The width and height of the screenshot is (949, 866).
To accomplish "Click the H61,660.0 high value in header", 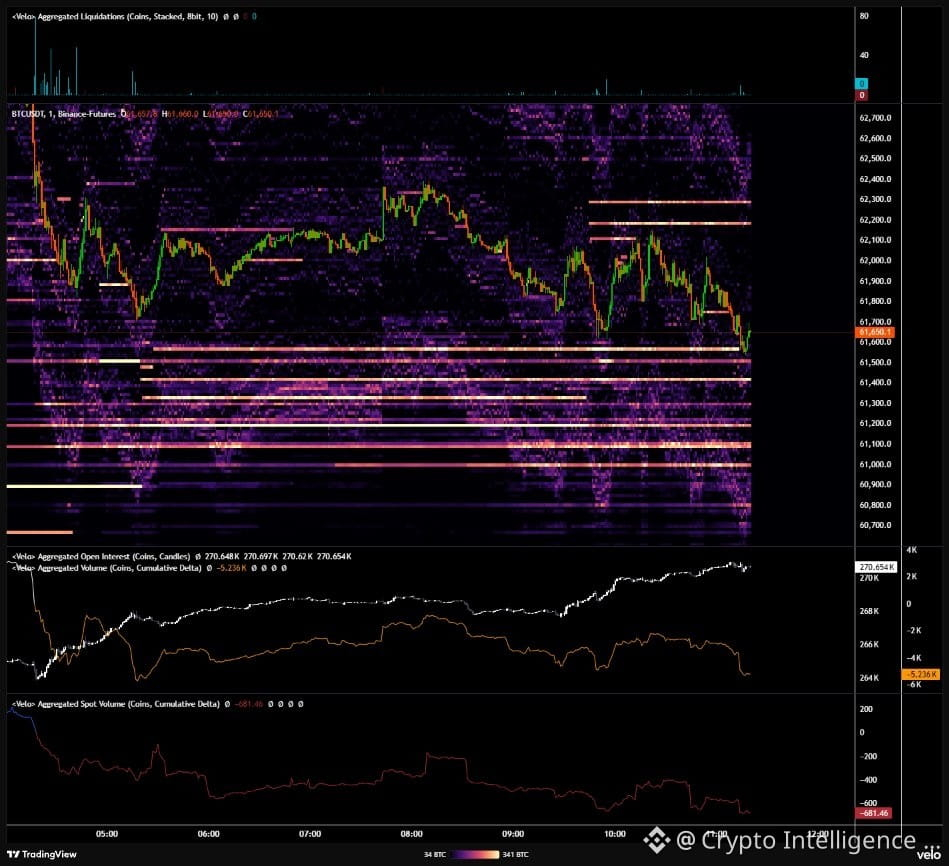I will [x=180, y=114].
